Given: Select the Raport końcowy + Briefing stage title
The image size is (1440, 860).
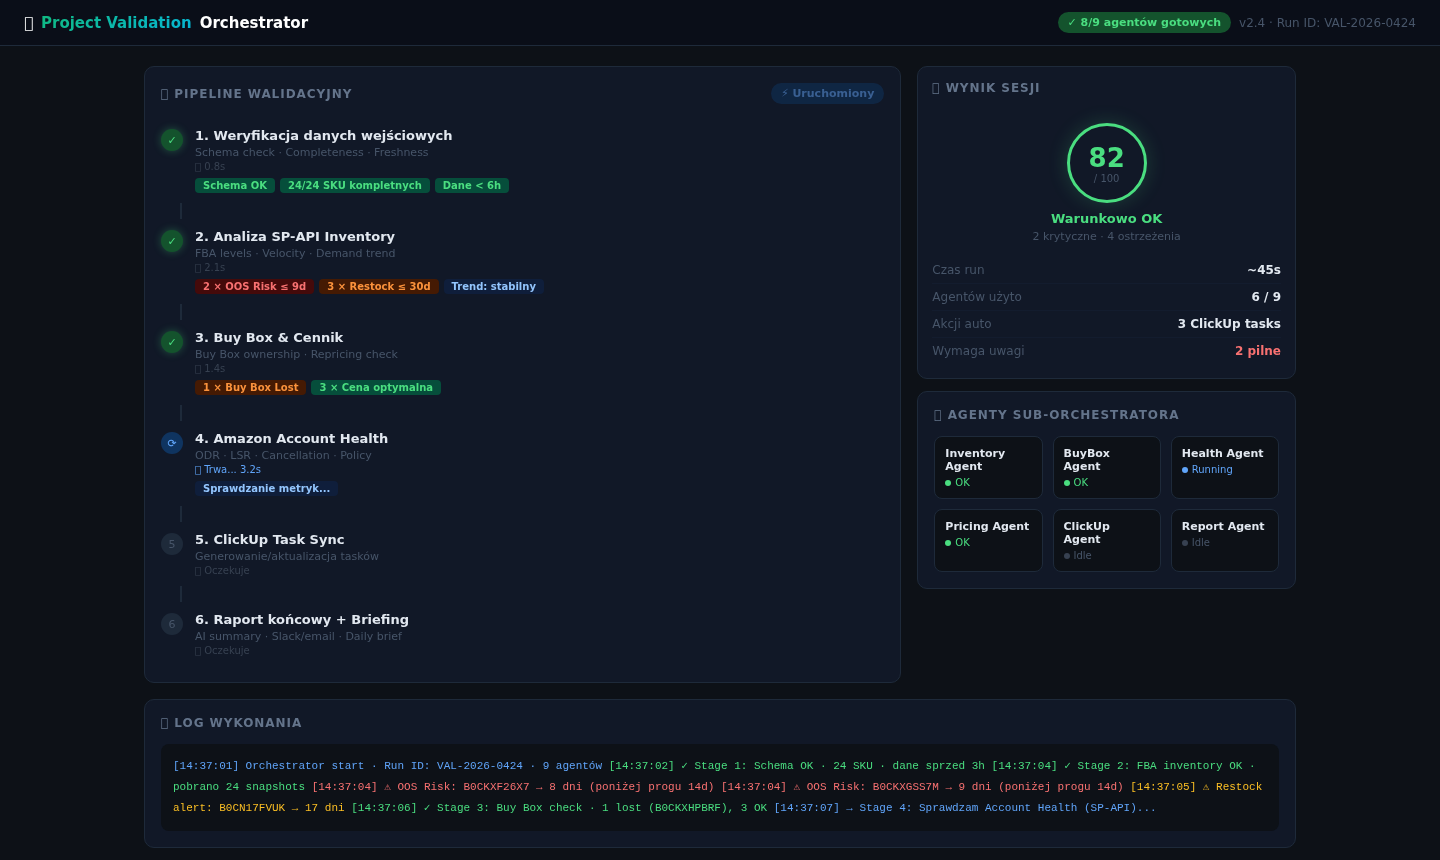Looking at the screenshot, I should point(302,619).
